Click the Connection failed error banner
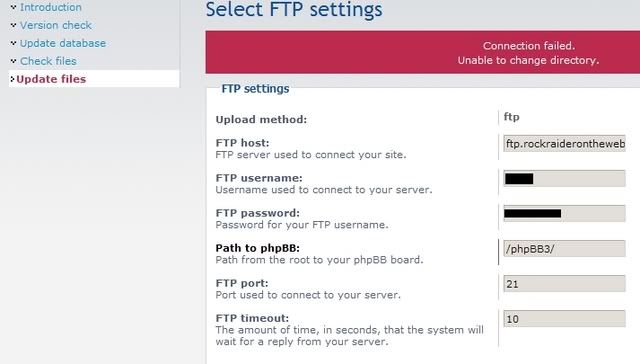The width and height of the screenshot is (640, 364). click(422, 52)
